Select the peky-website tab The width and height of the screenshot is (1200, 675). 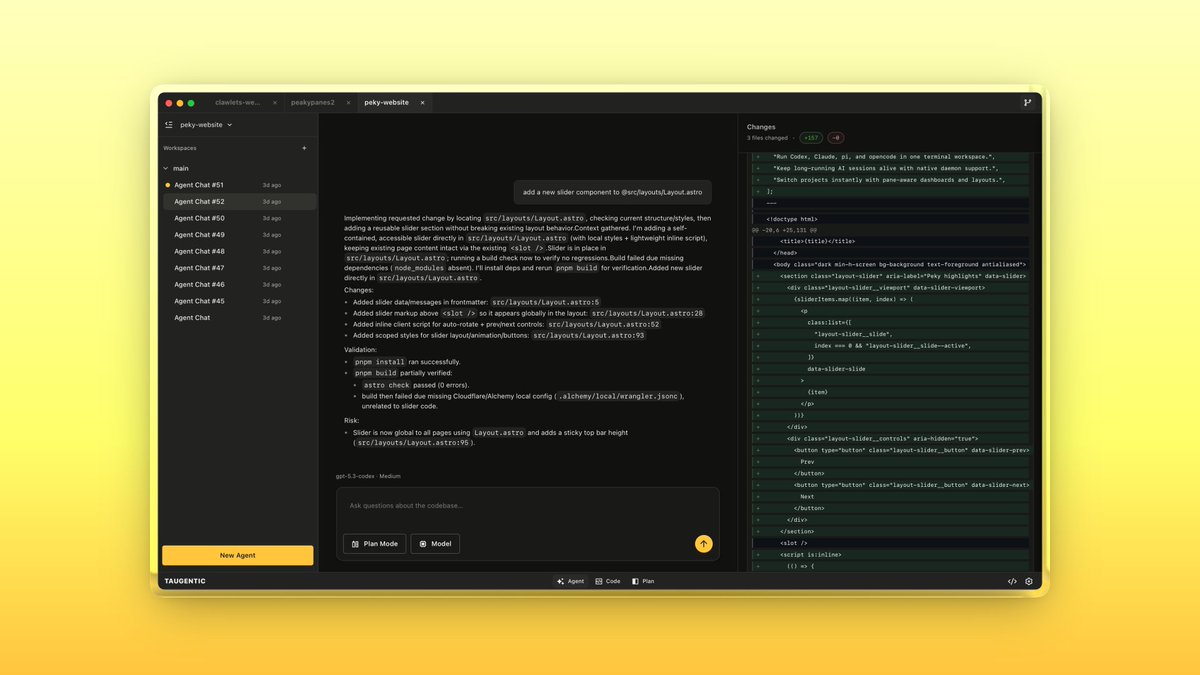[386, 102]
